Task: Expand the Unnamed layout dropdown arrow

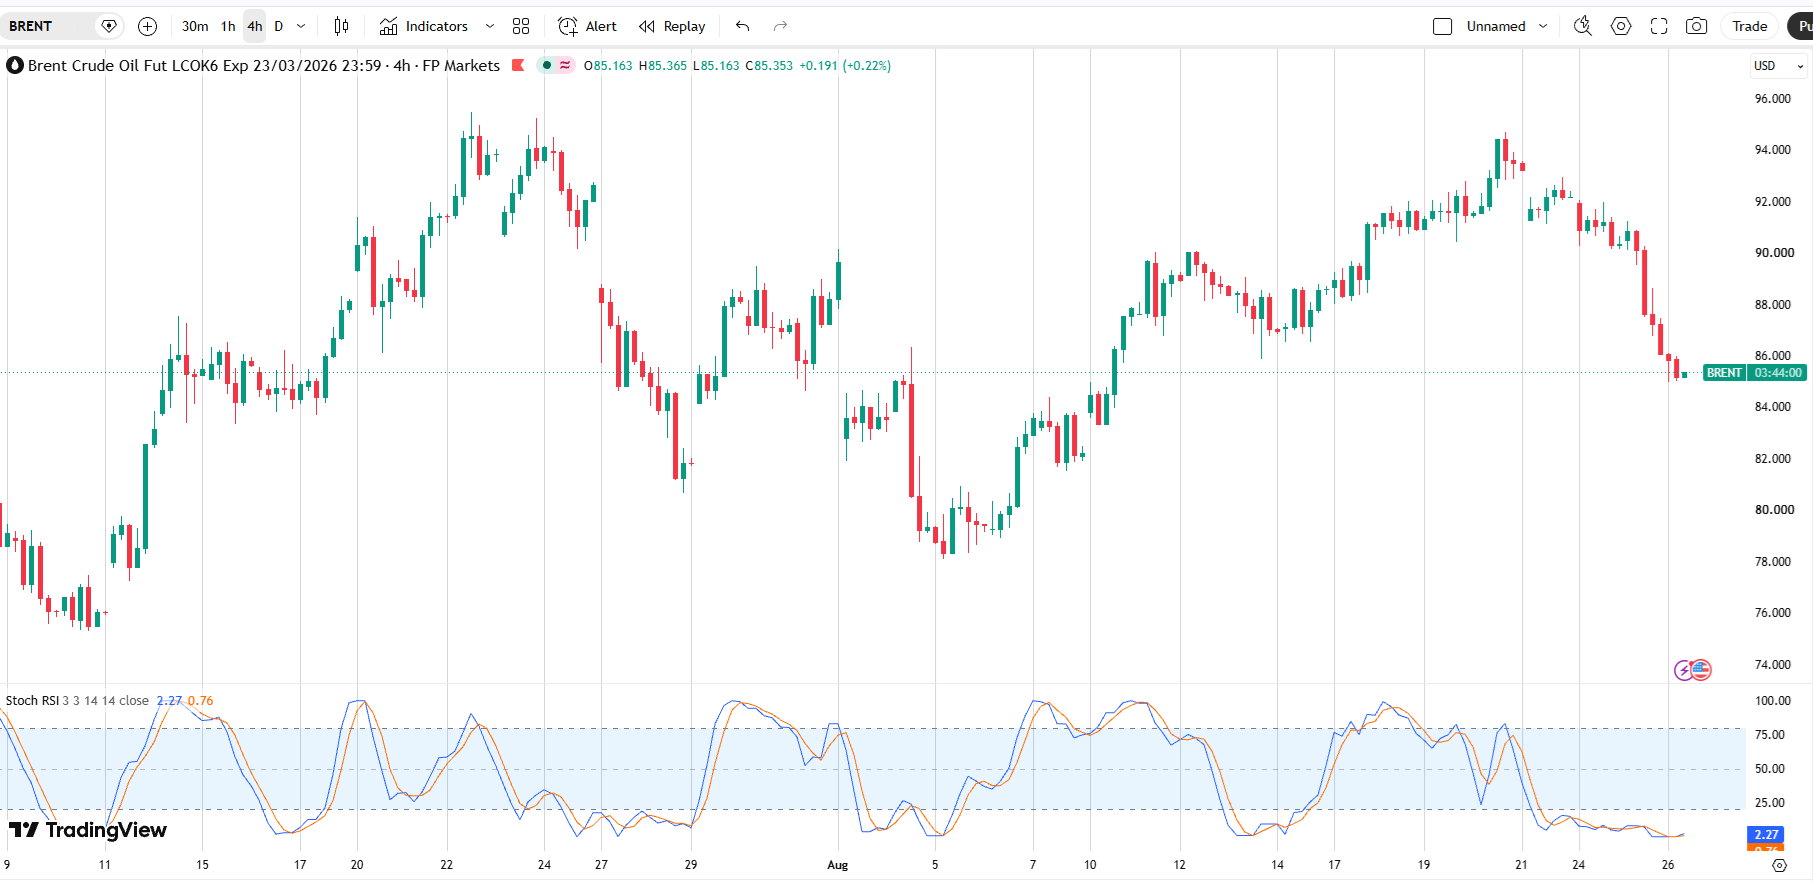Action: coord(1543,26)
